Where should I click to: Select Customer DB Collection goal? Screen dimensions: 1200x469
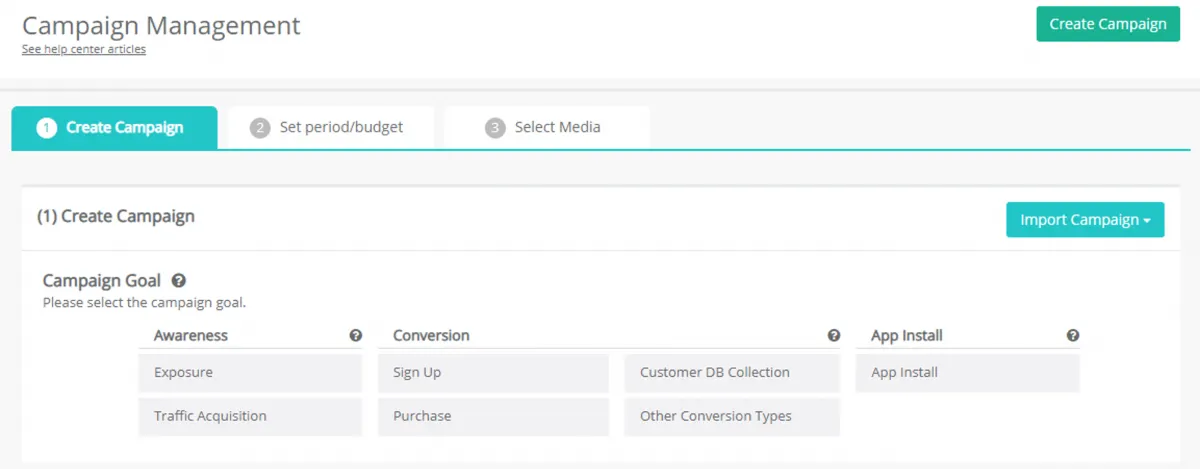click(732, 373)
